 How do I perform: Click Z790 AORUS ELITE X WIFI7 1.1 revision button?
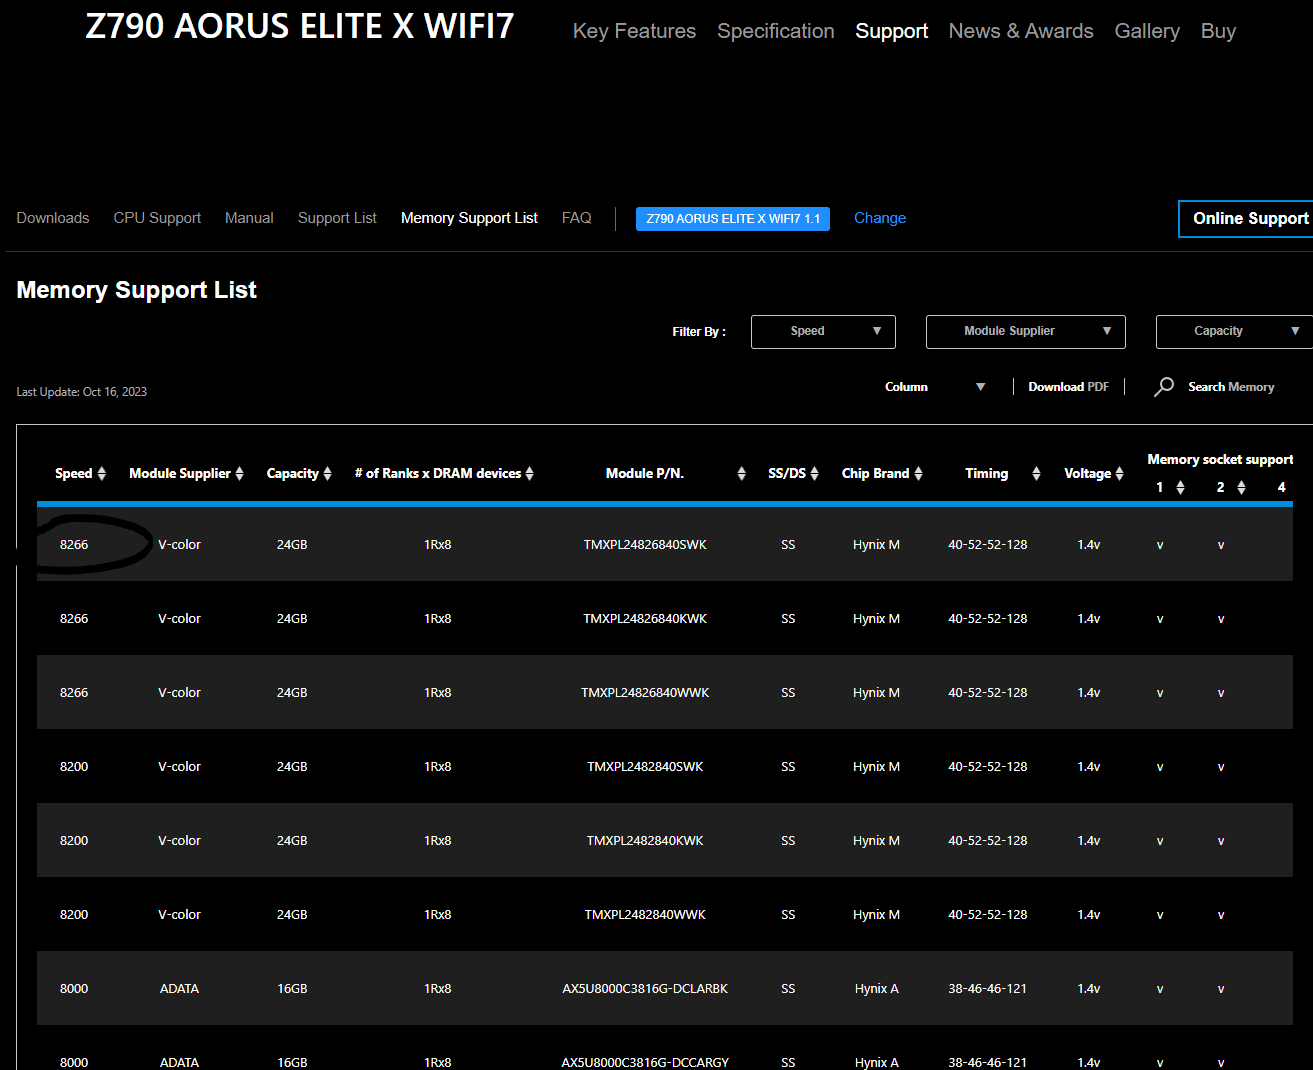733,219
